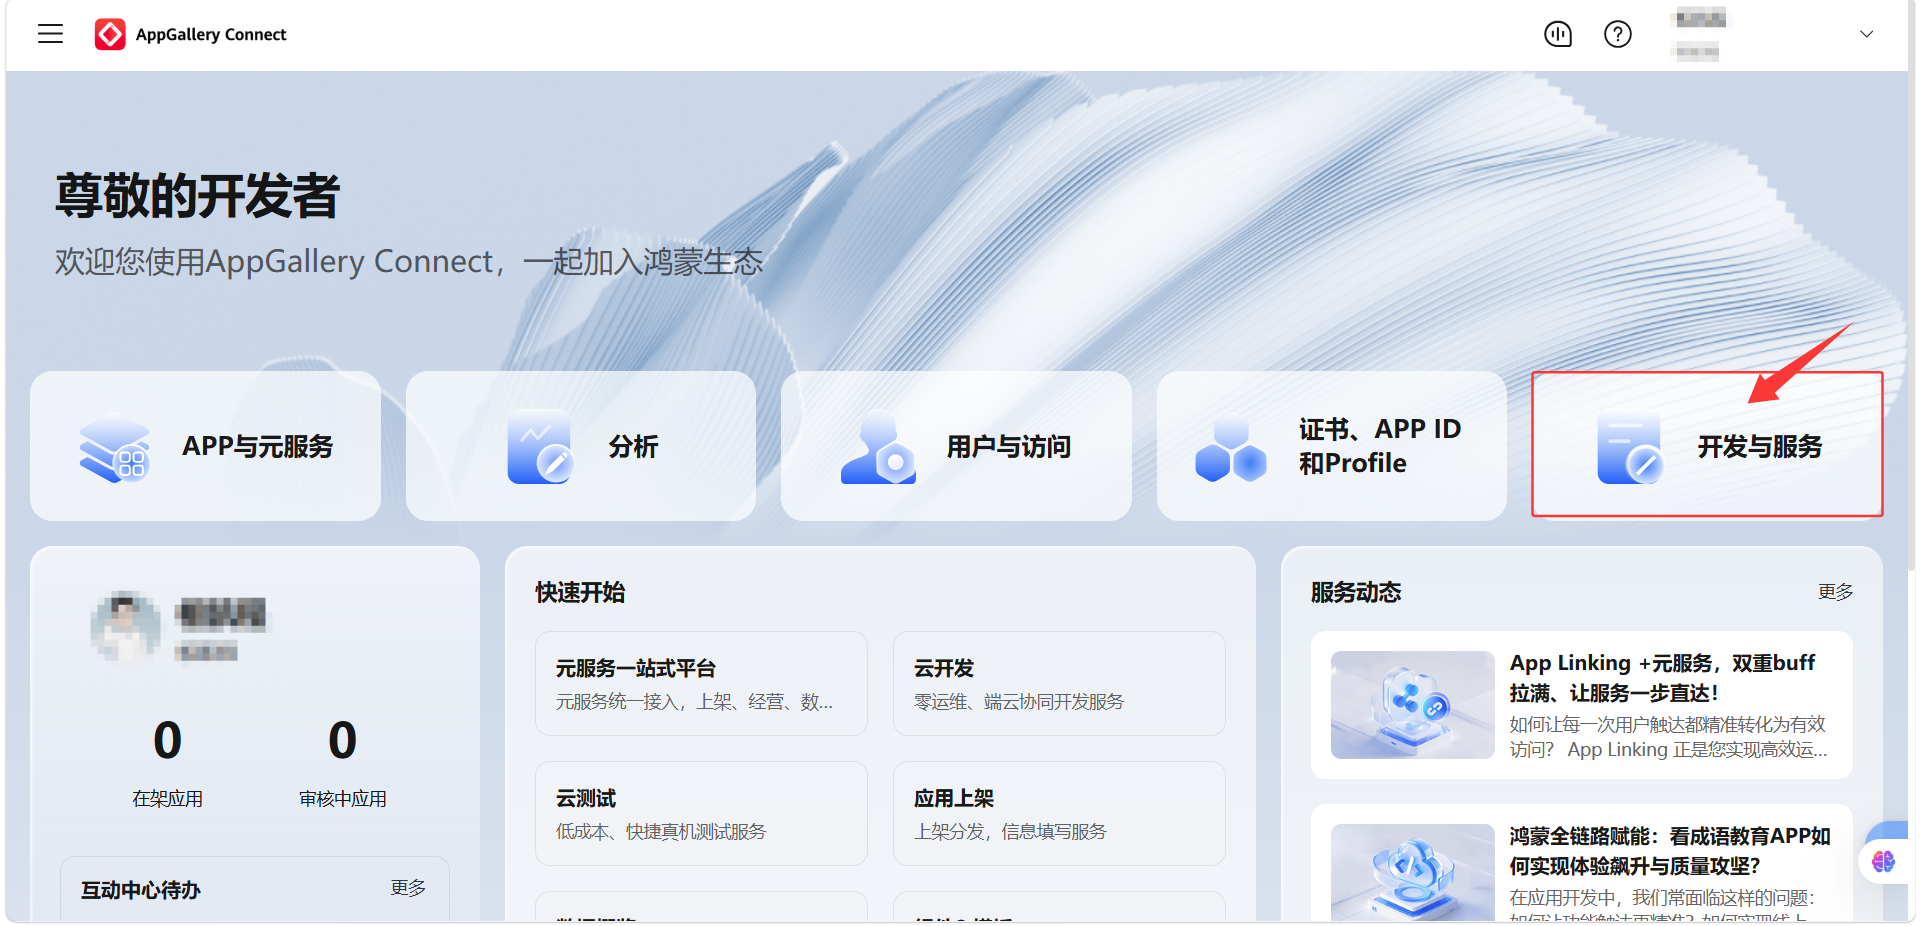This screenshot has width=1920, height=926.
Task: Click the APP与元服务 layered stack icon
Action: [x=114, y=447]
